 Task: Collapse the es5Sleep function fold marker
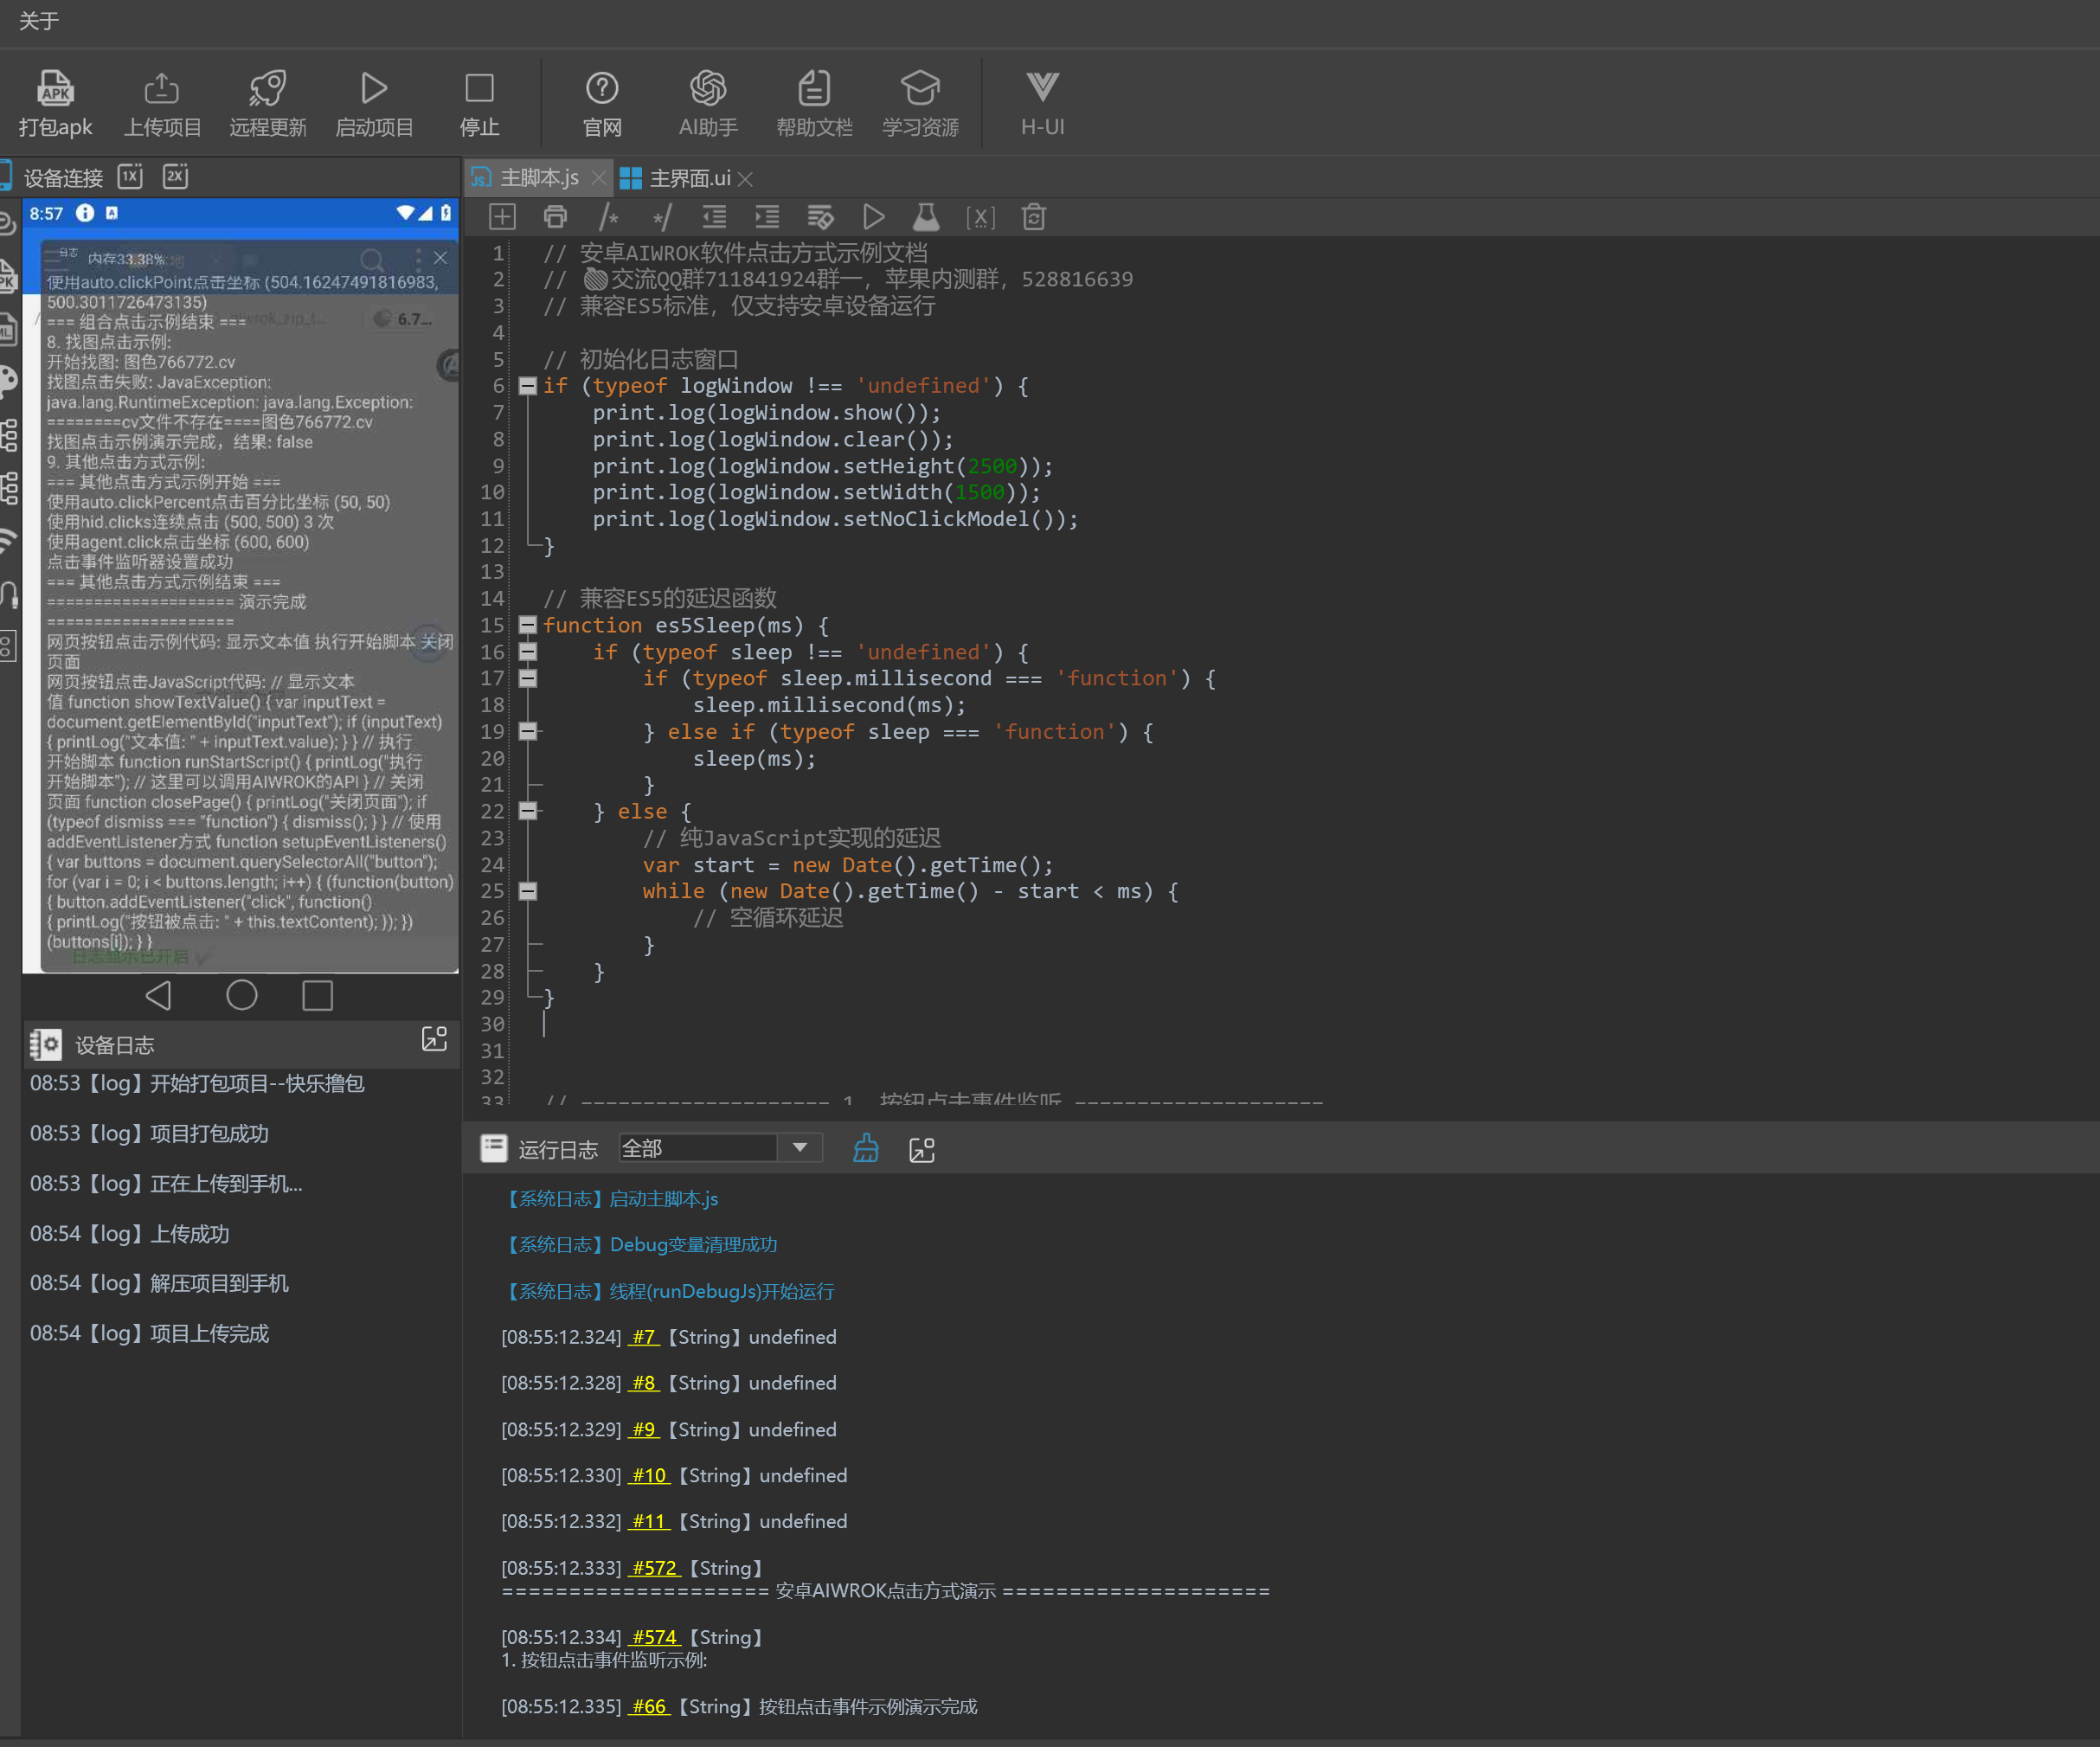pos(528,626)
